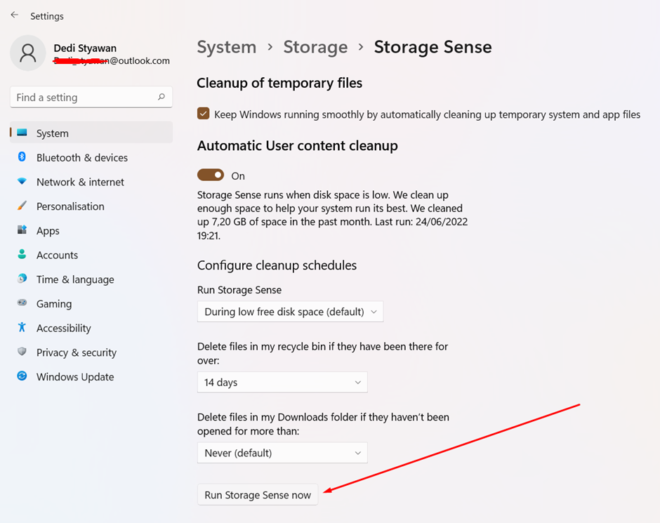Open Bluetooth & devices settings
Viewport: 660px width, 523px height.
click(x=91, y=157)
